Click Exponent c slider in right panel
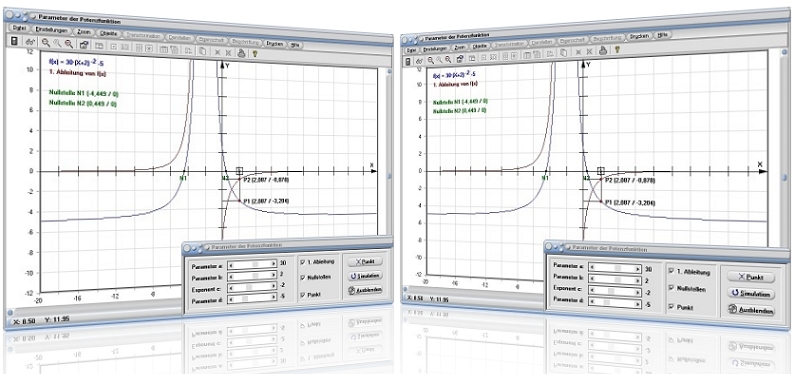 point(615,292)
